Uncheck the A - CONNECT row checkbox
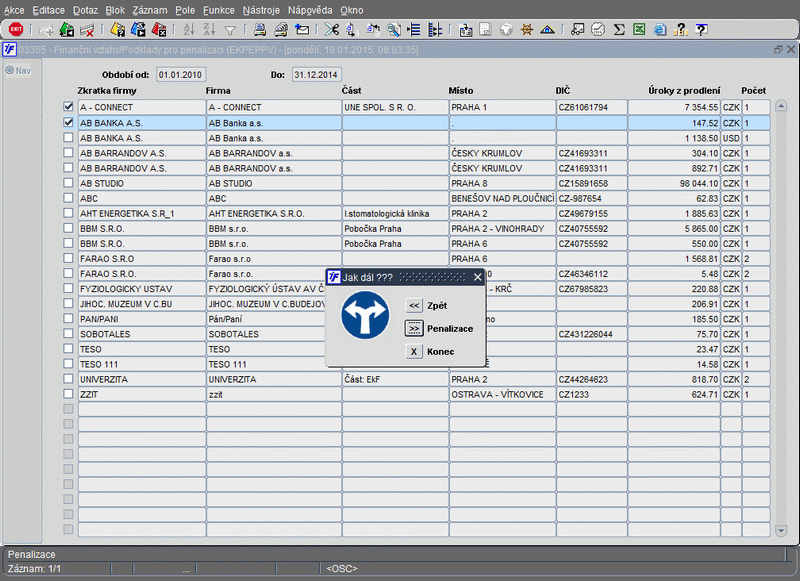The height and width of the screenshot is (581, 800). click(68, 107)
